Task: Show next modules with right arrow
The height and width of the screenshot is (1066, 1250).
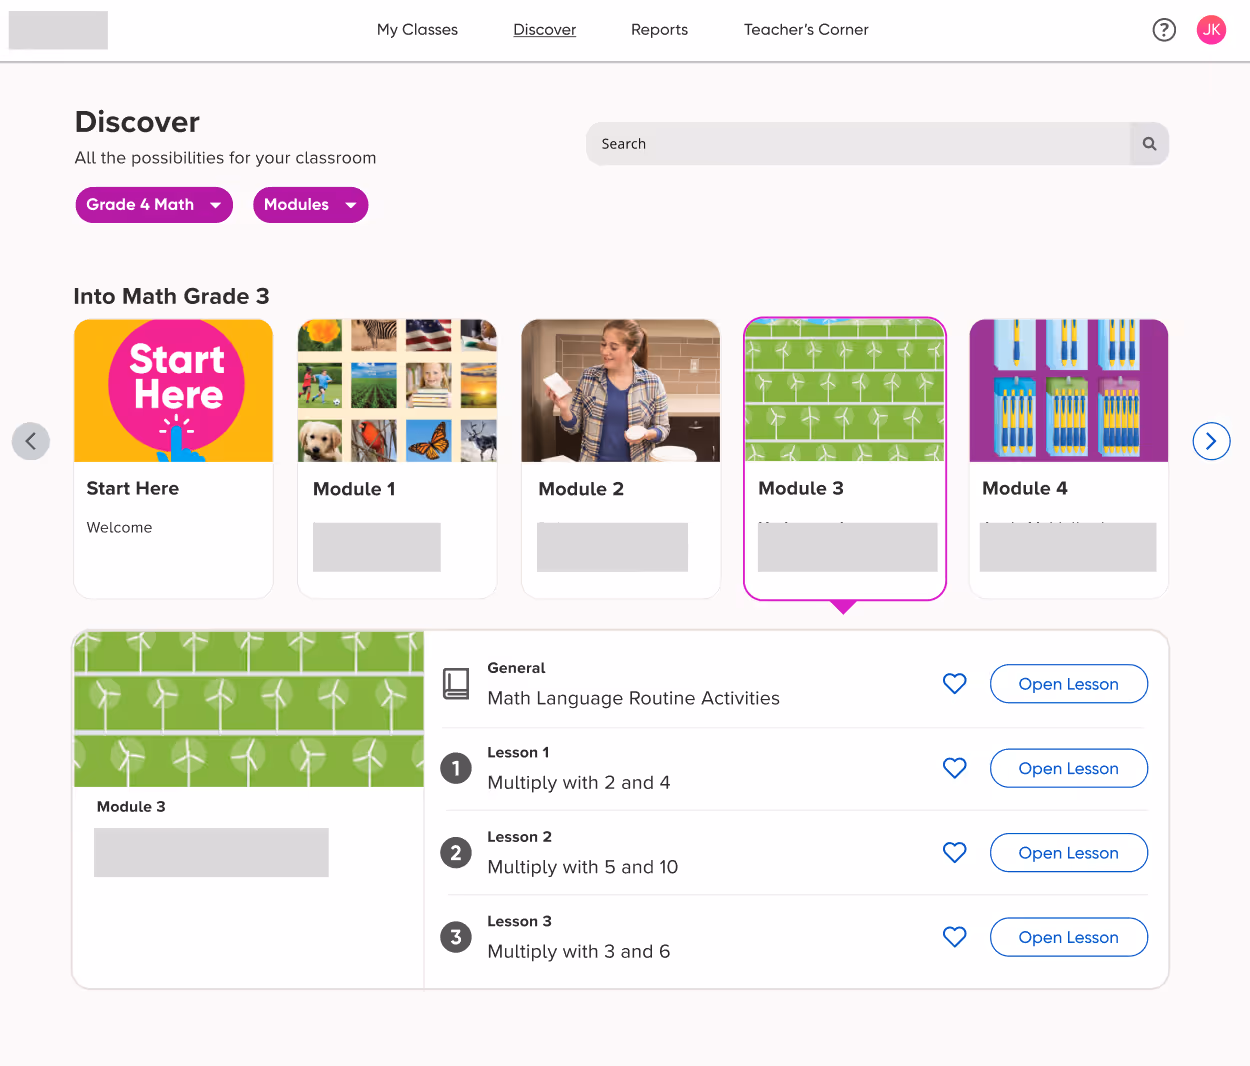Action: tap(1211, 441)
